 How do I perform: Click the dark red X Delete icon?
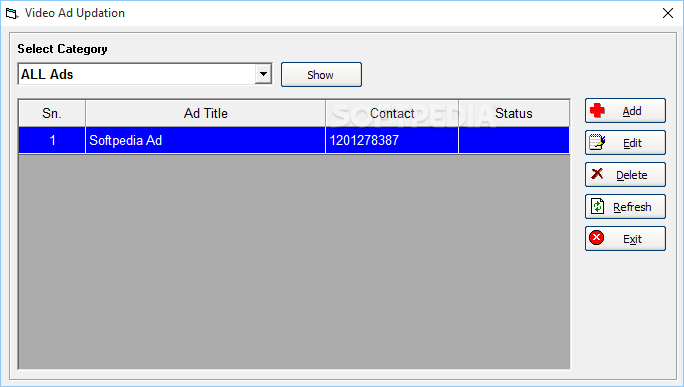coord(597,174)
